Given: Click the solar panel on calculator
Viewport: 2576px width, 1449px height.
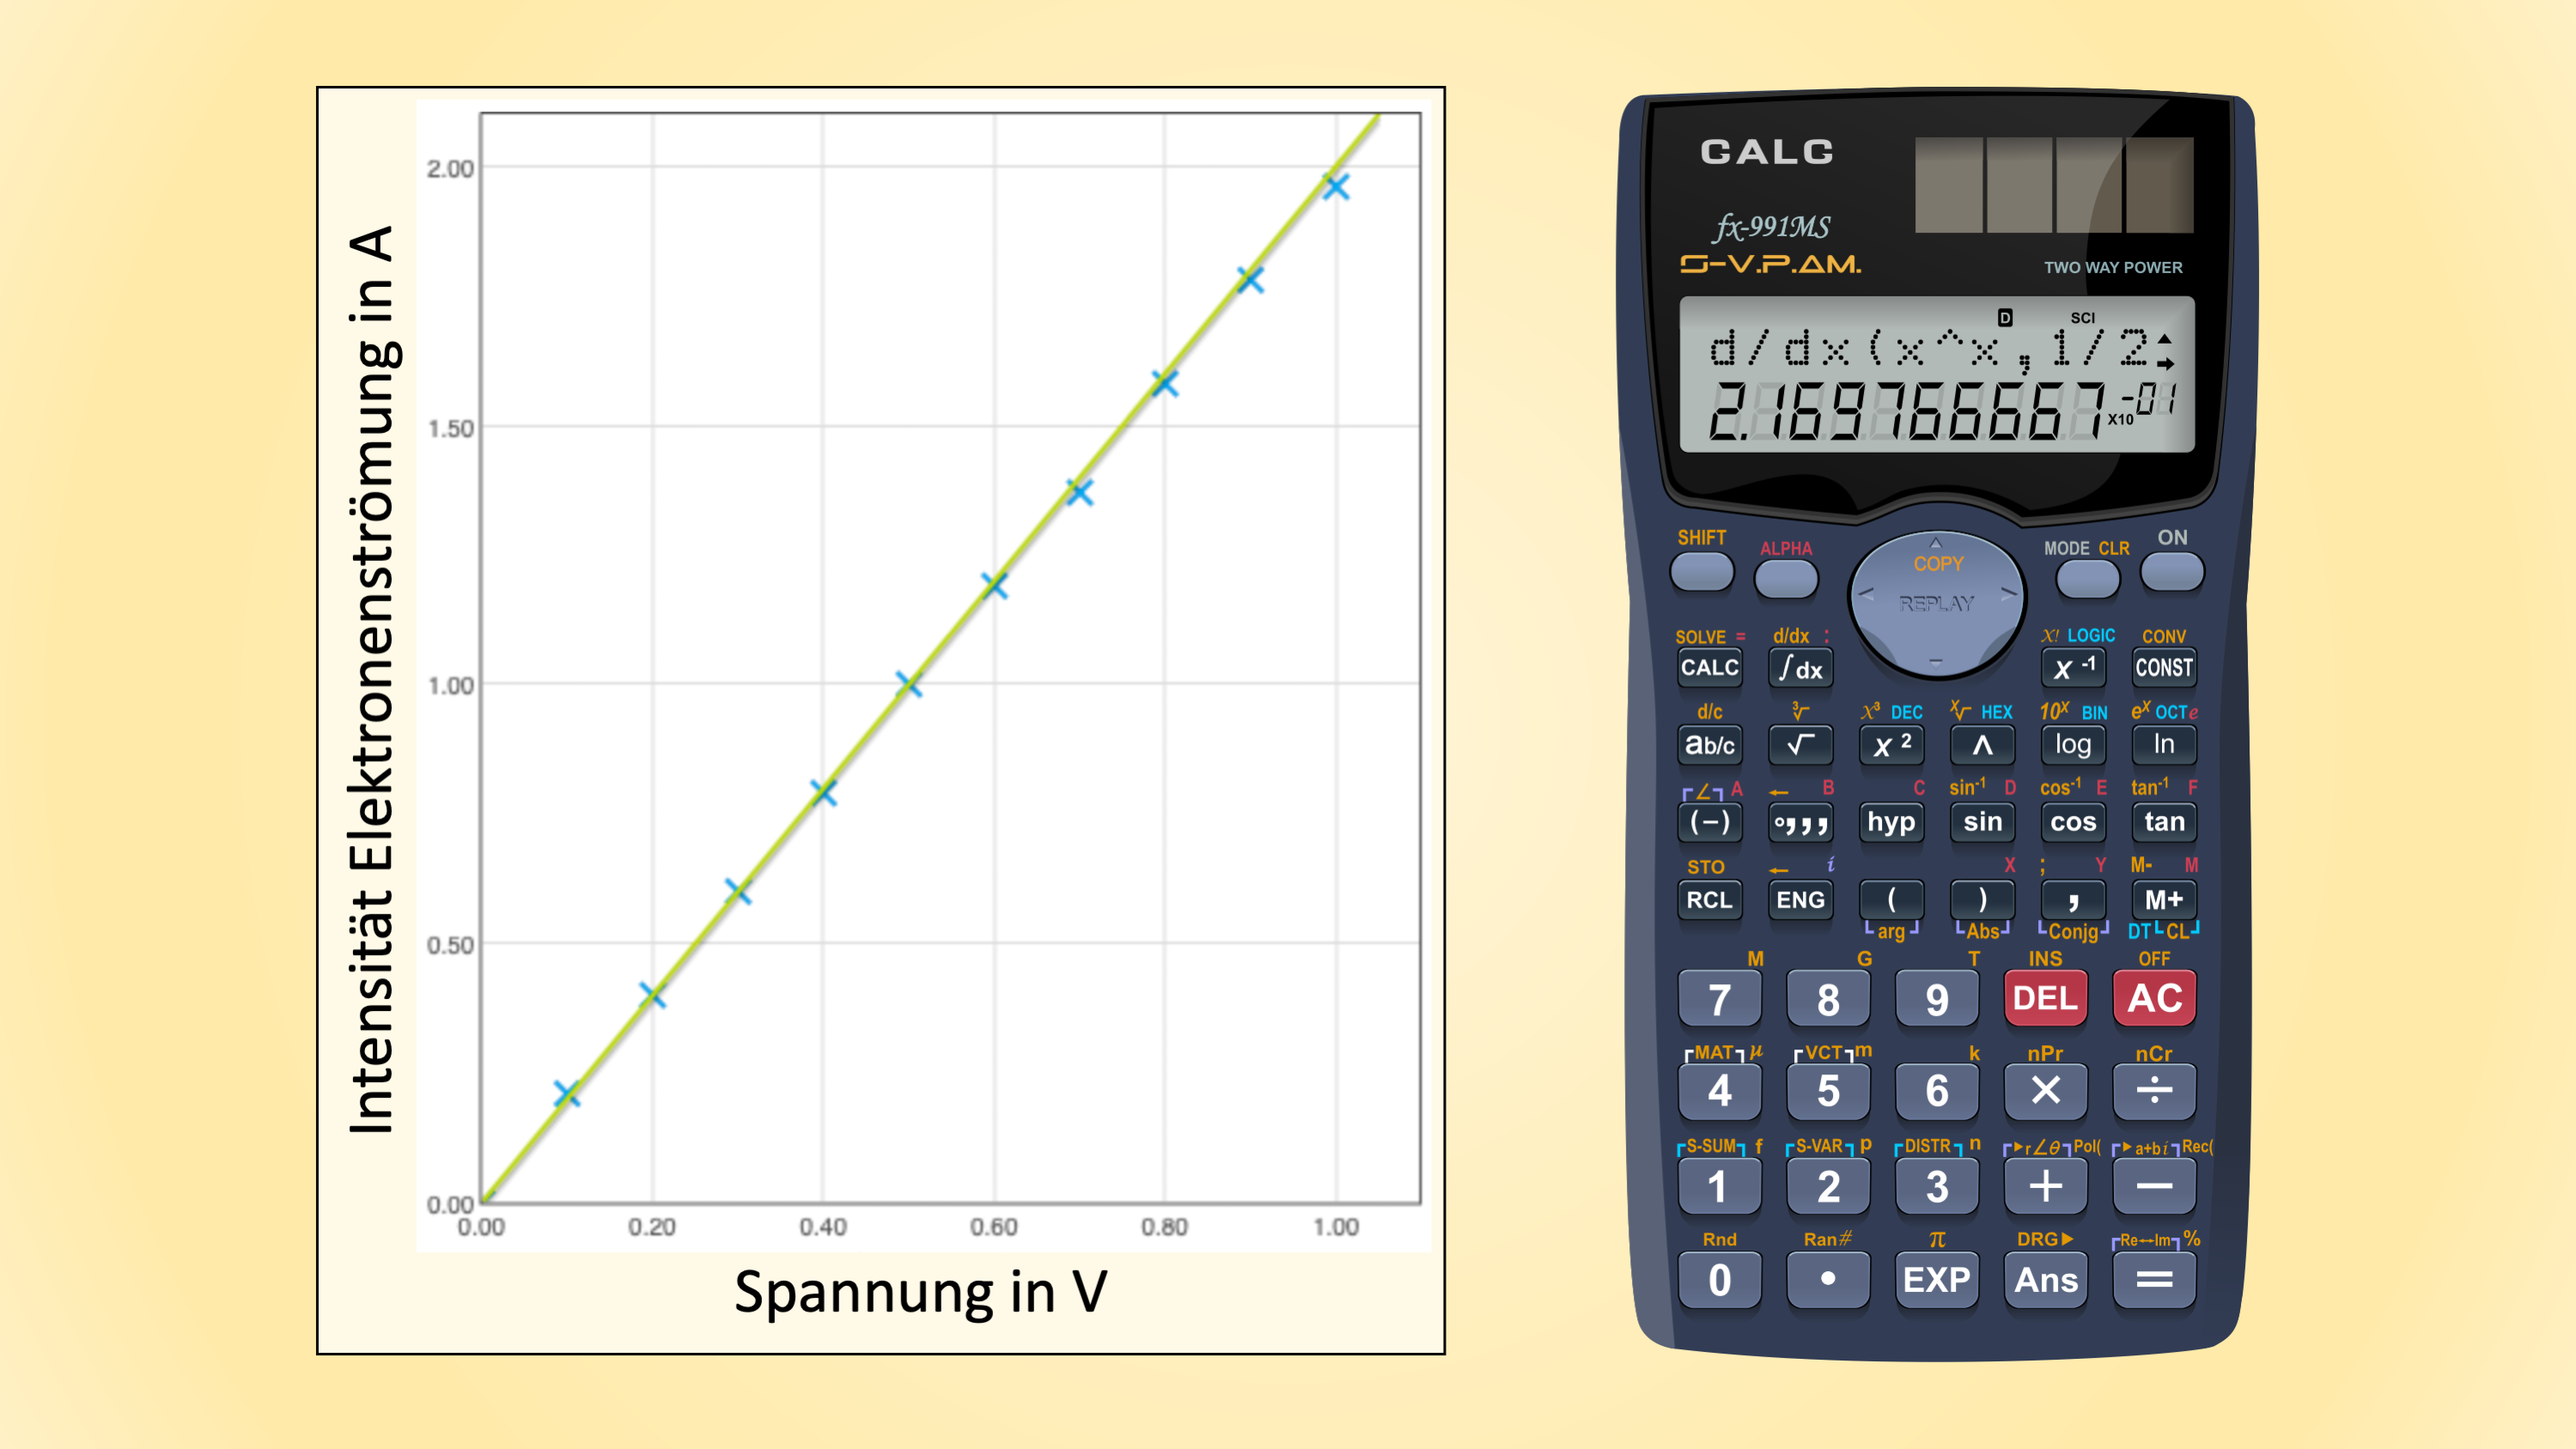Looking at the screenshot, I should coord(2054,185).
